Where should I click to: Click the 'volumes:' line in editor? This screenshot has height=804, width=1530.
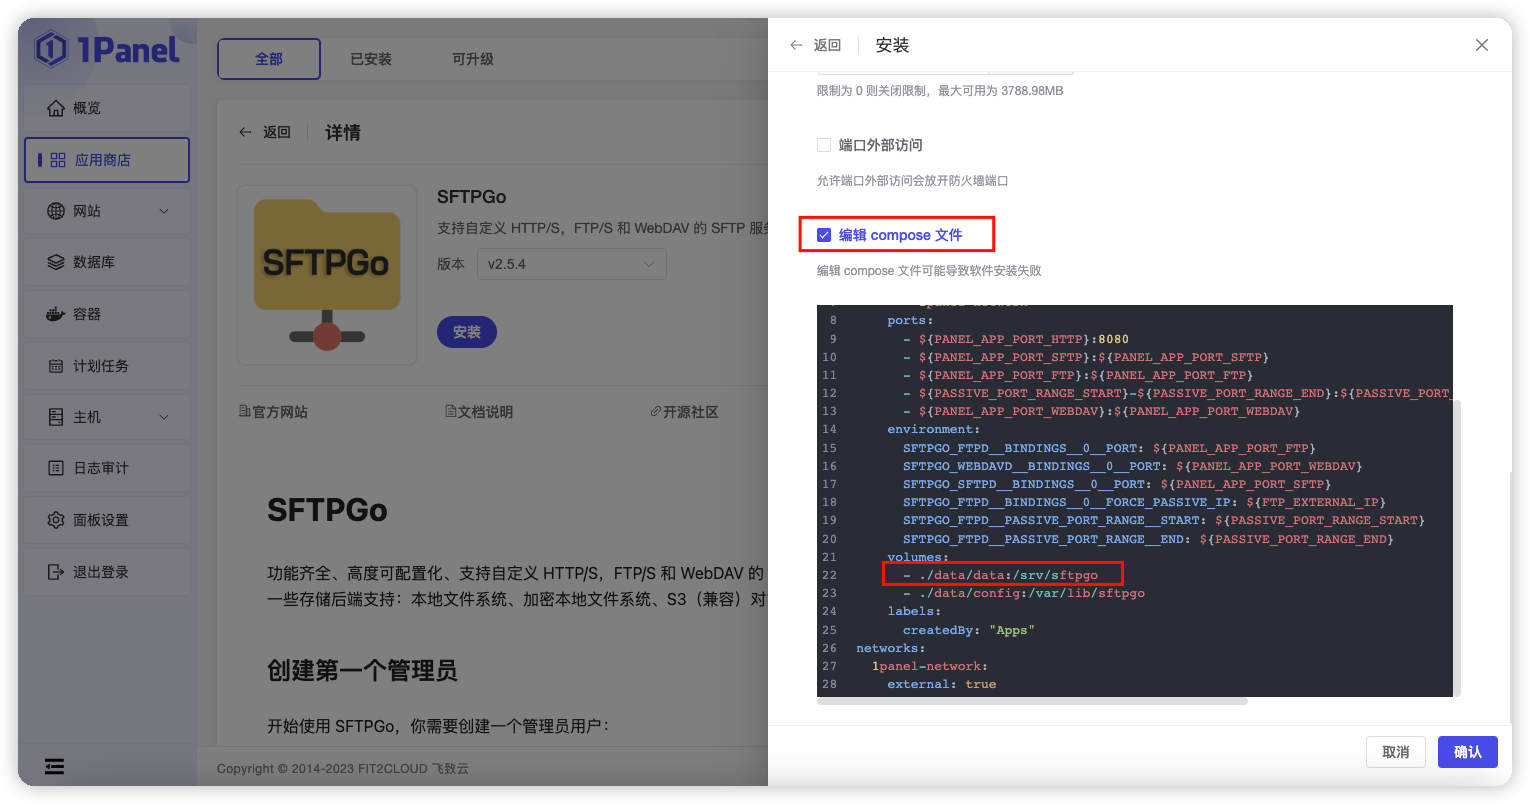coord(918,557)
